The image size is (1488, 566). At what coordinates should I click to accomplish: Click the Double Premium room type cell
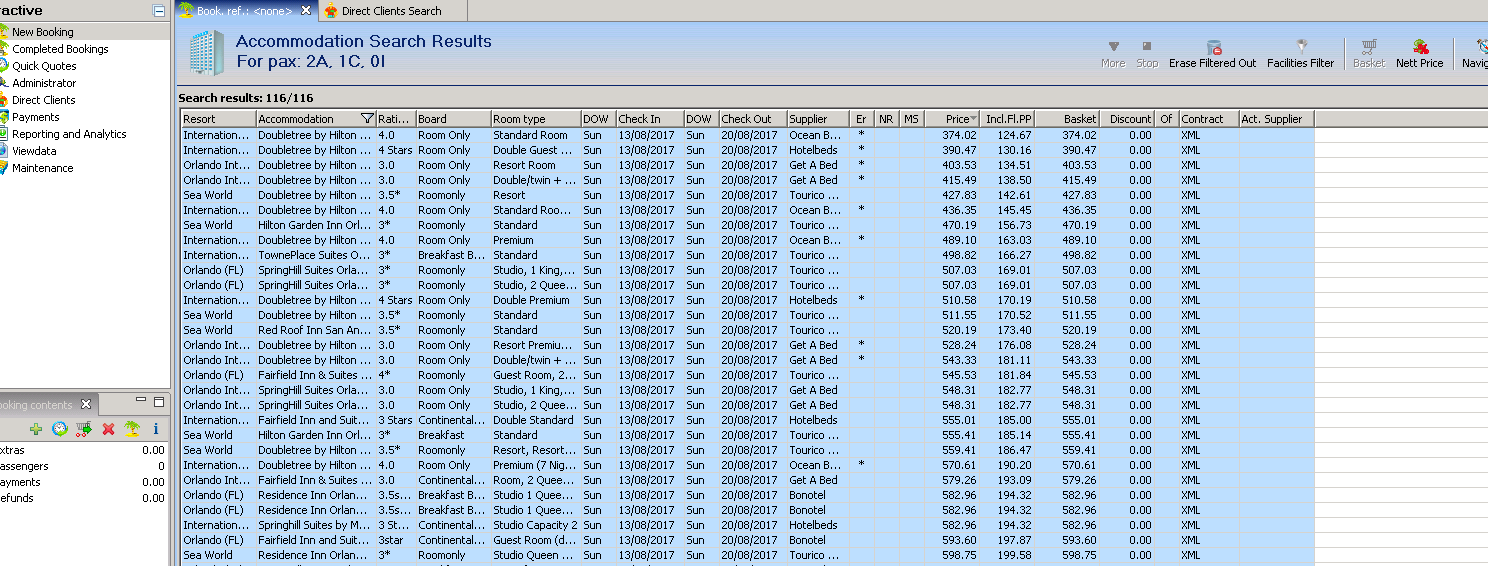(535, 300)
